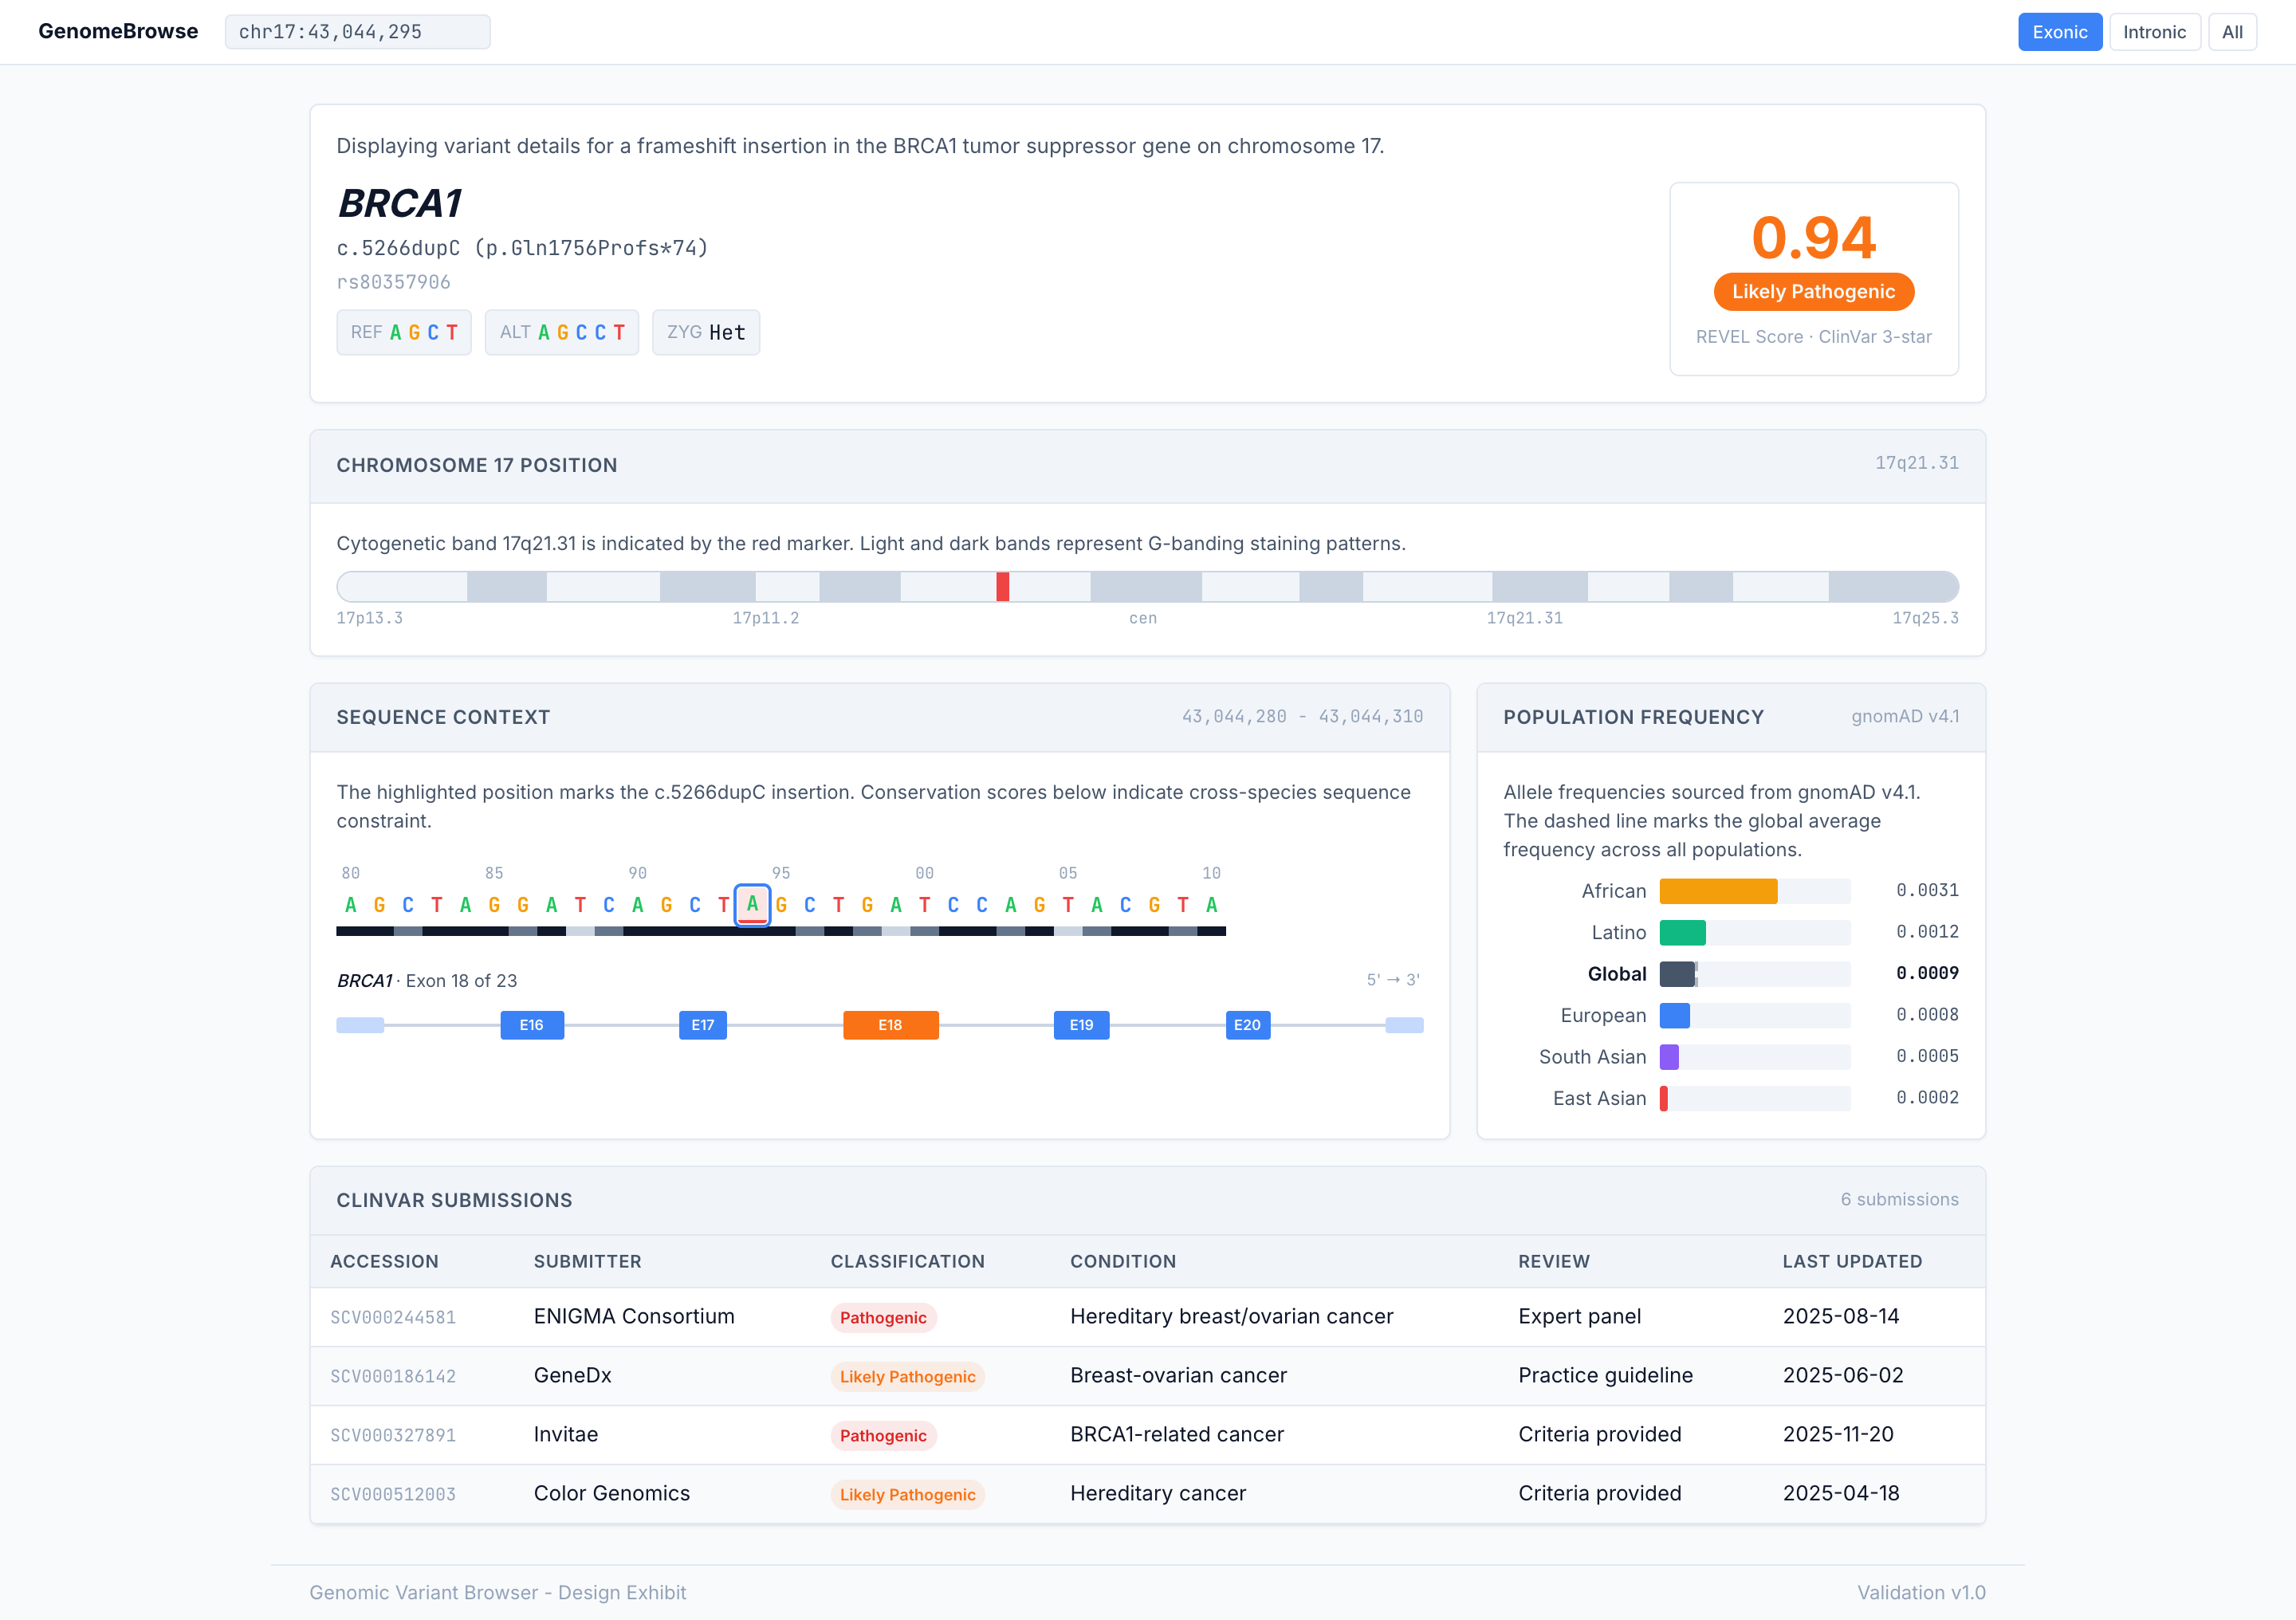Click the Classification column header
The image size is (2296, 1620).
click(x=906, y=1262)
